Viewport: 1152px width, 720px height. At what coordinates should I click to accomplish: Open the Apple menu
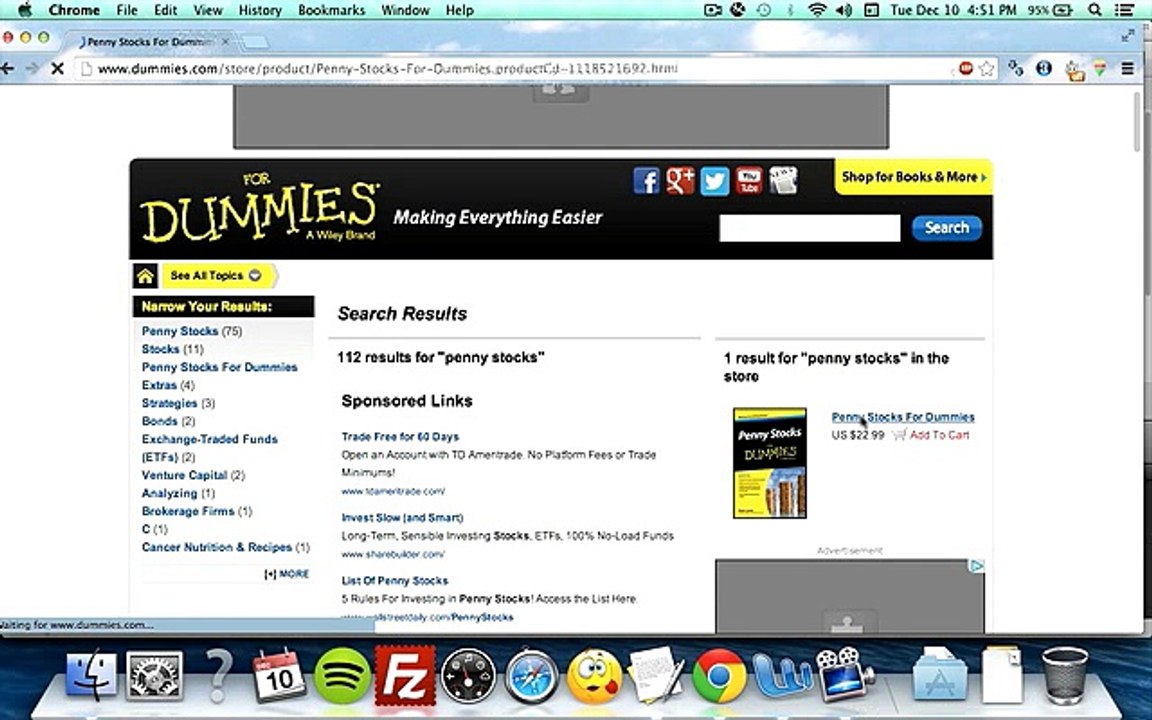tap(25, 10)
